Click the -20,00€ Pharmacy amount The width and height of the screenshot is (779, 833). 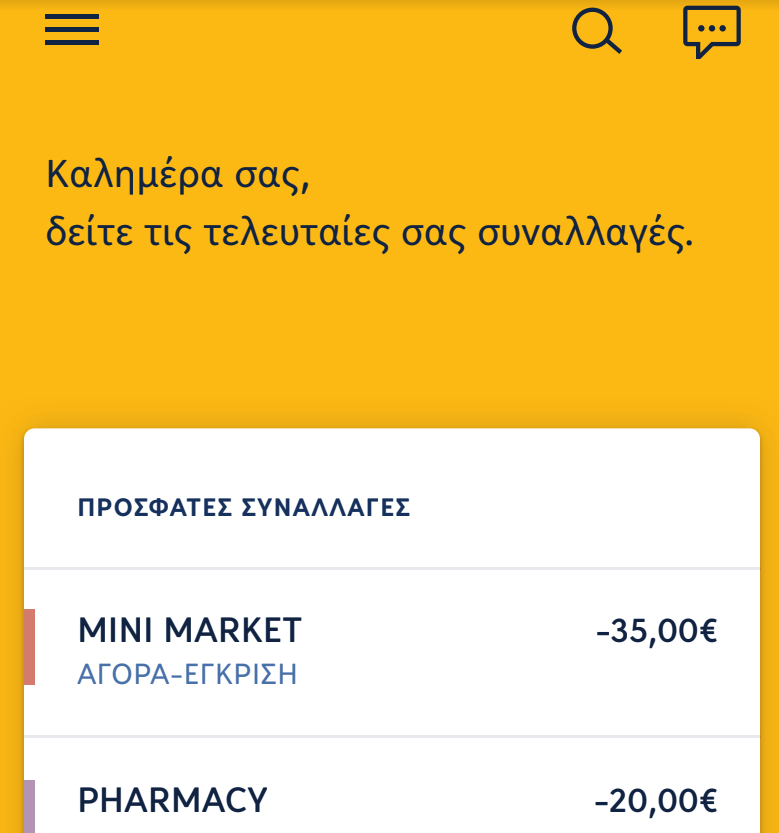tap(656, 801)
